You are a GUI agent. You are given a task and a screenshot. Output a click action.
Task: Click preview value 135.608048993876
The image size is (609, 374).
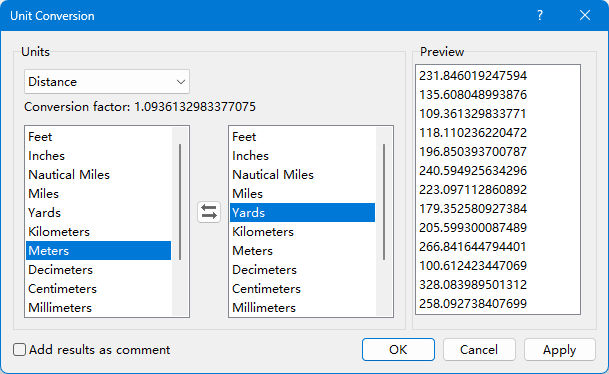coord(473,94)
